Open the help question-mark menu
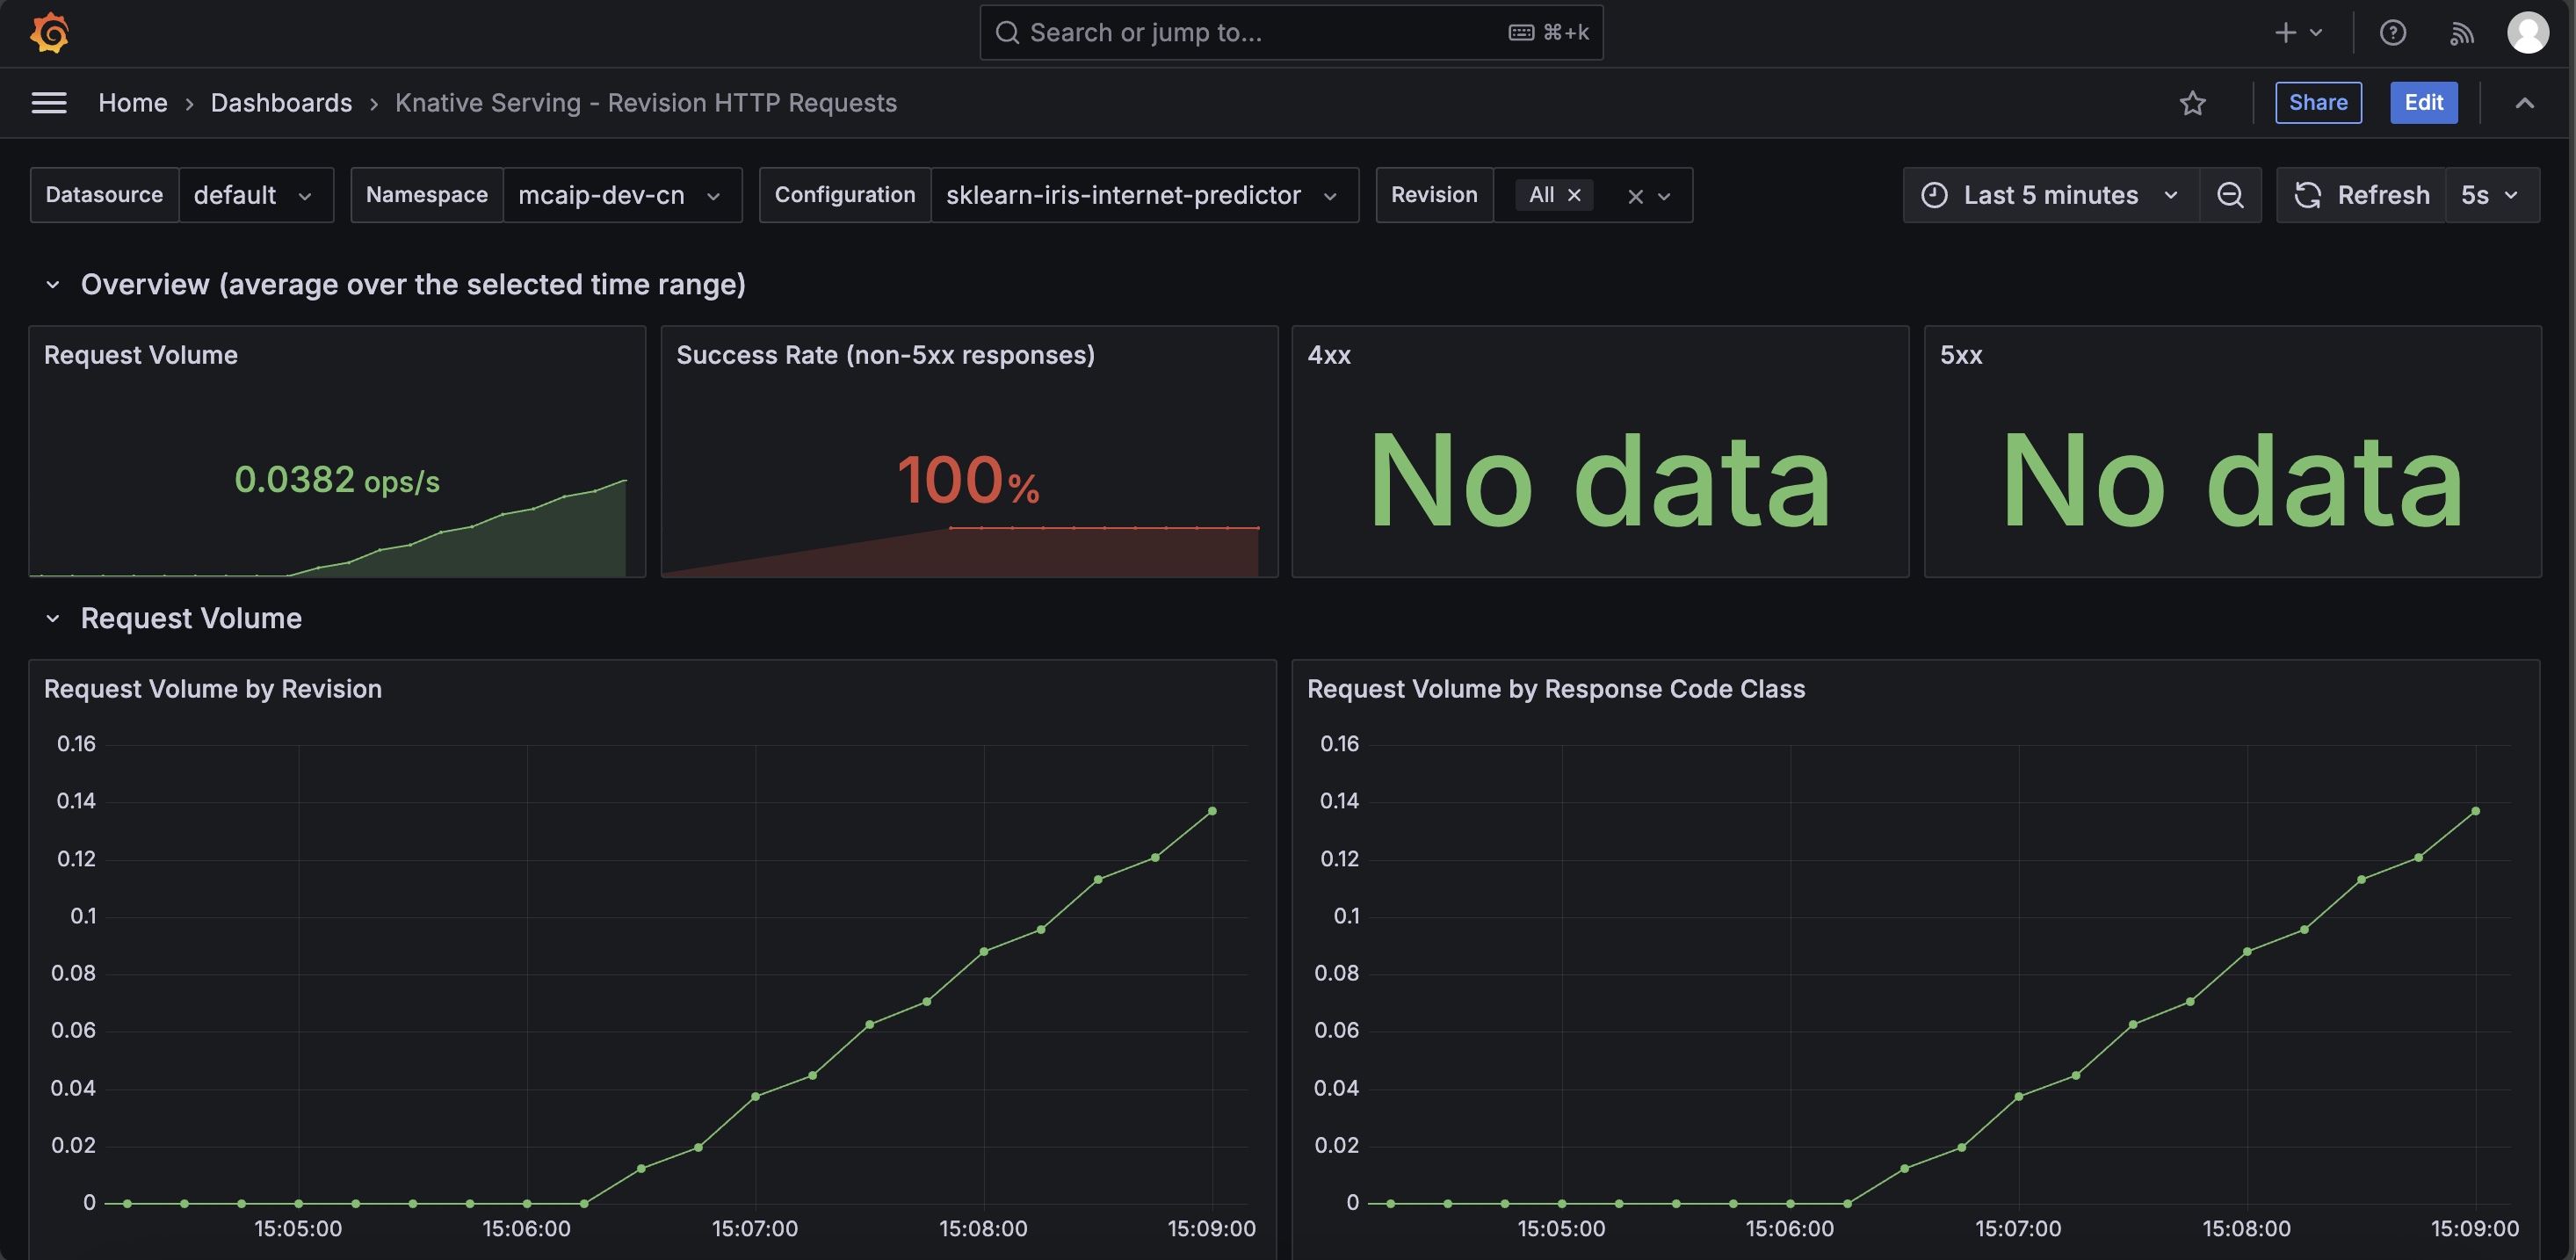Viewport: 2576px width, 1260px height. click(x=2392, y=33)
